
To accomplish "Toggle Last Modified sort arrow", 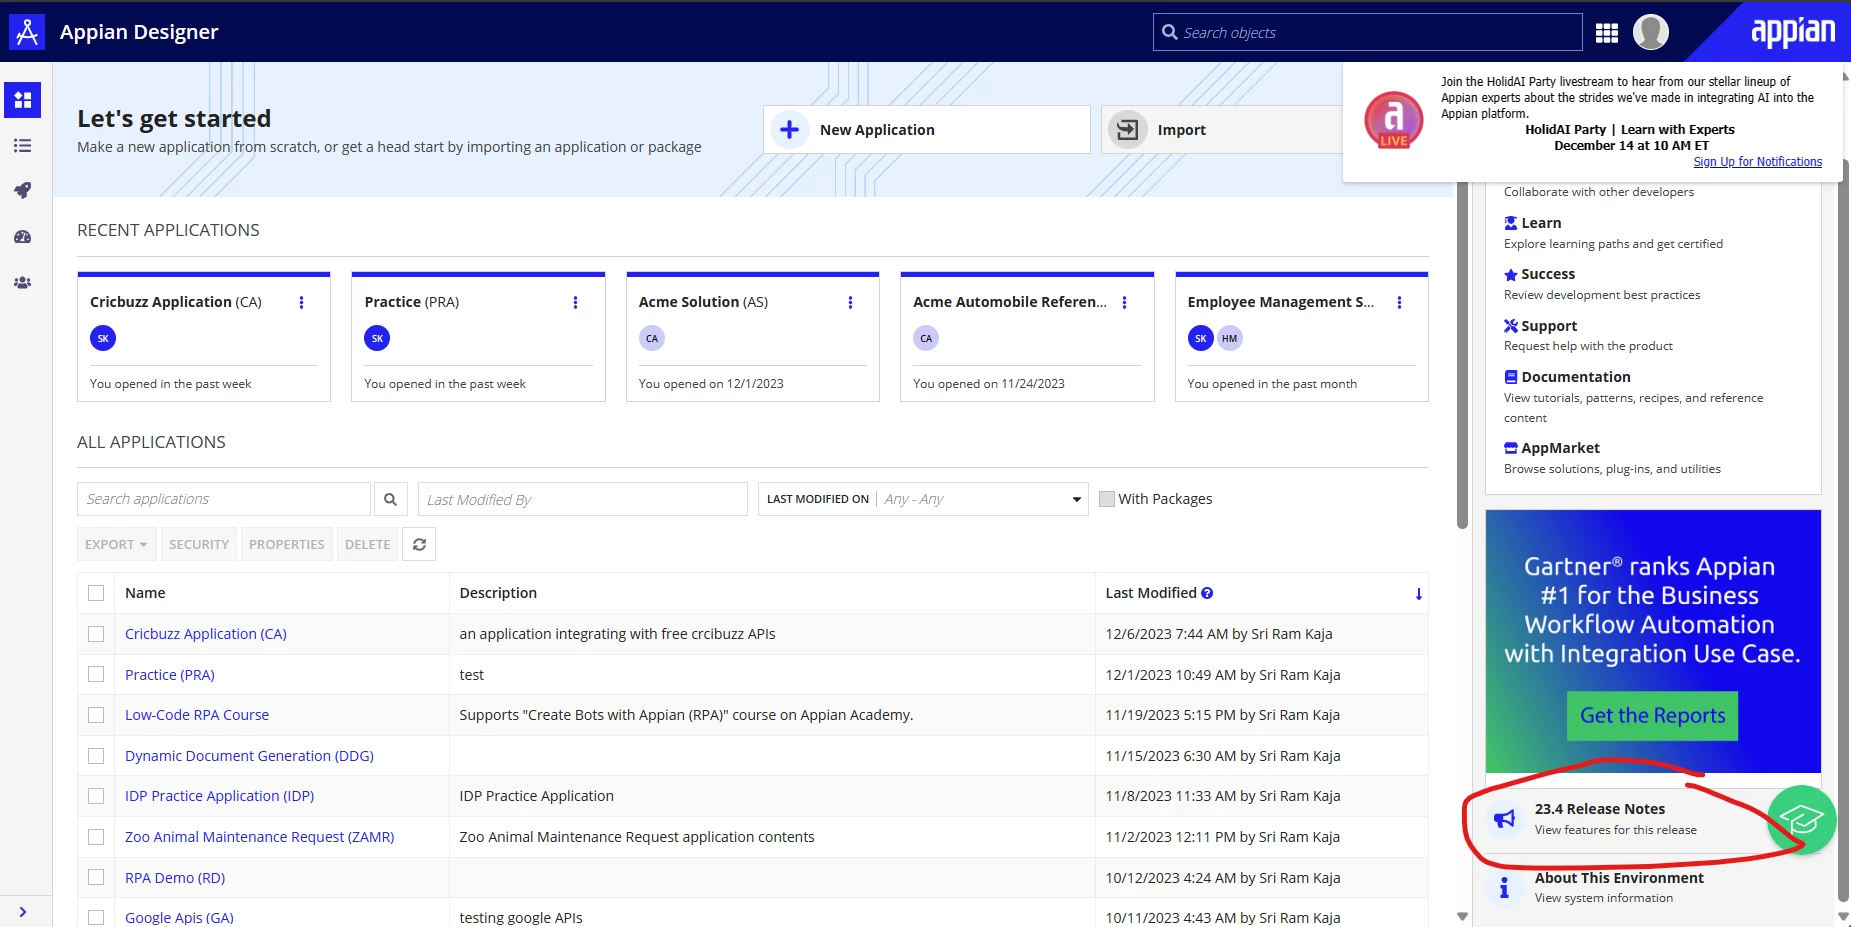I will pyautogui.click(x=1419, y=594).
